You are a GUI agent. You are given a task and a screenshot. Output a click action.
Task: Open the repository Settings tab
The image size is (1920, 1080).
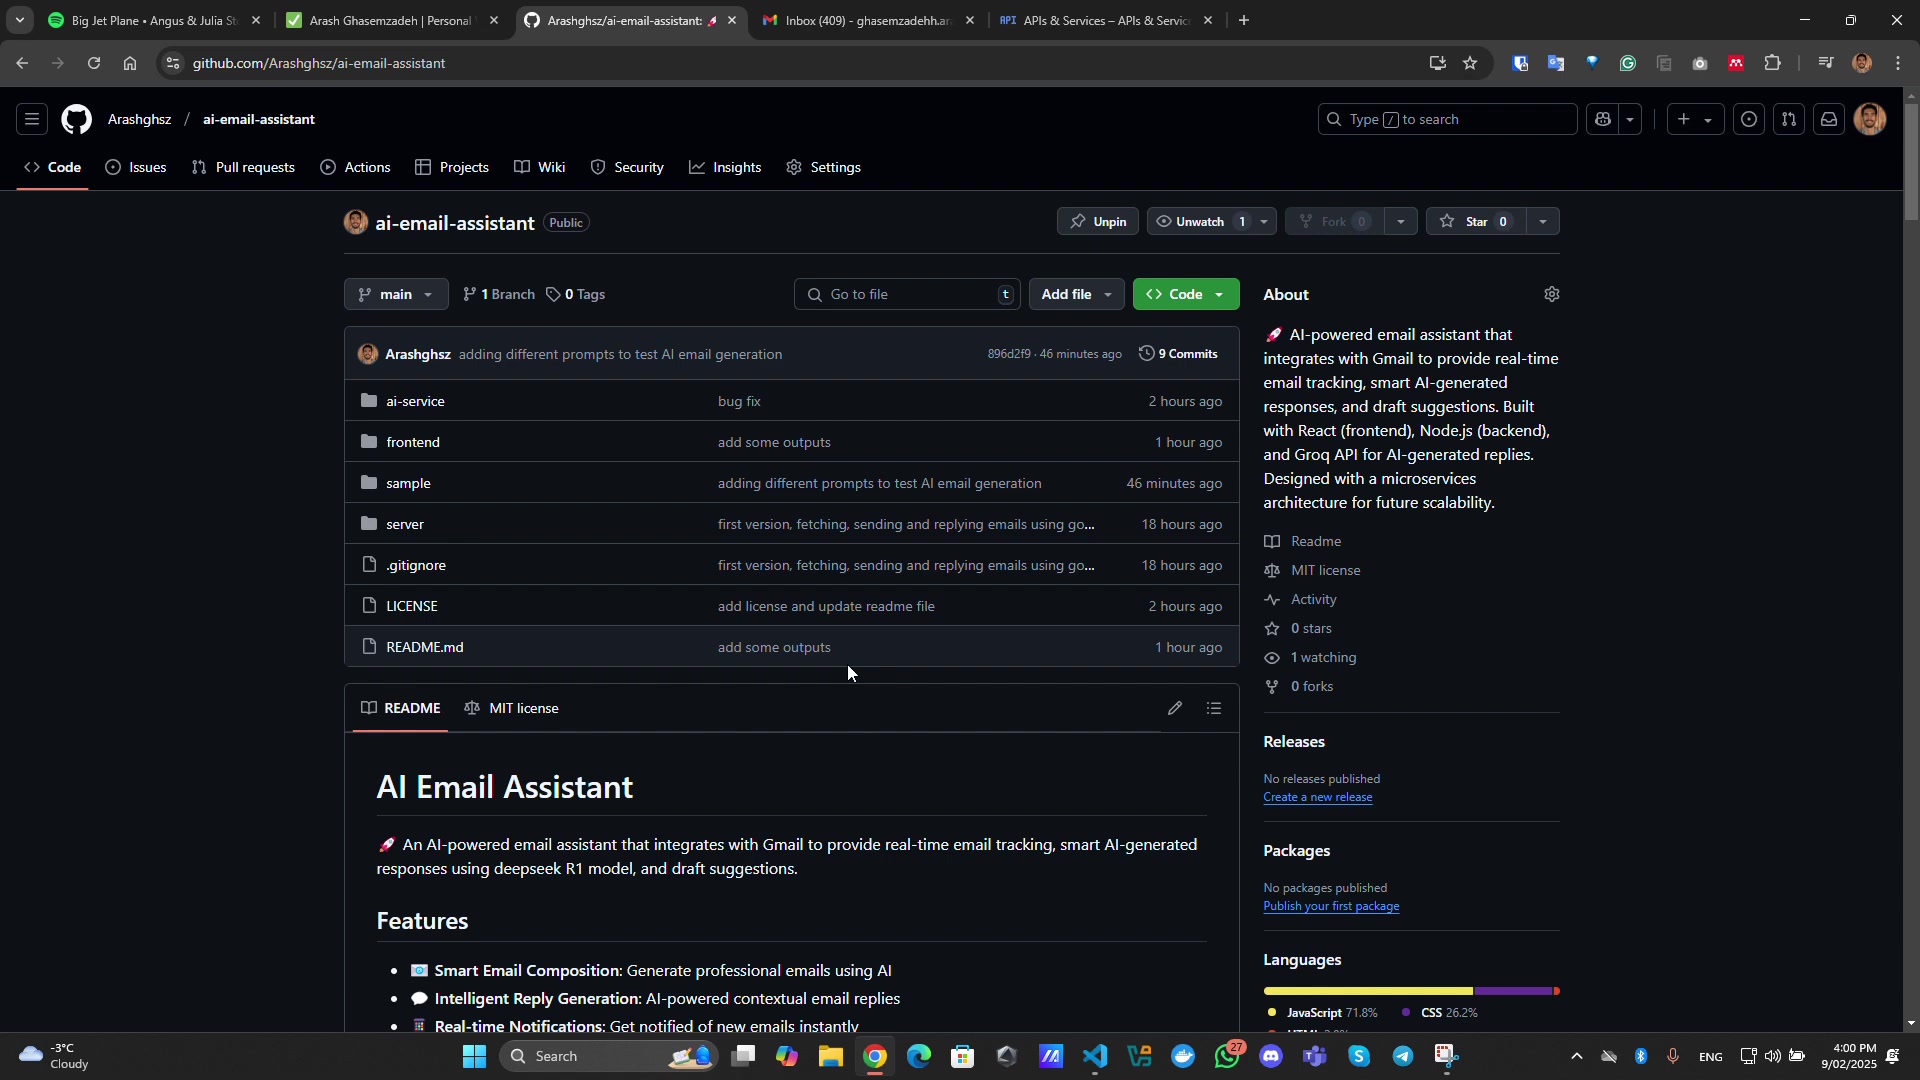tap(824, 167)
